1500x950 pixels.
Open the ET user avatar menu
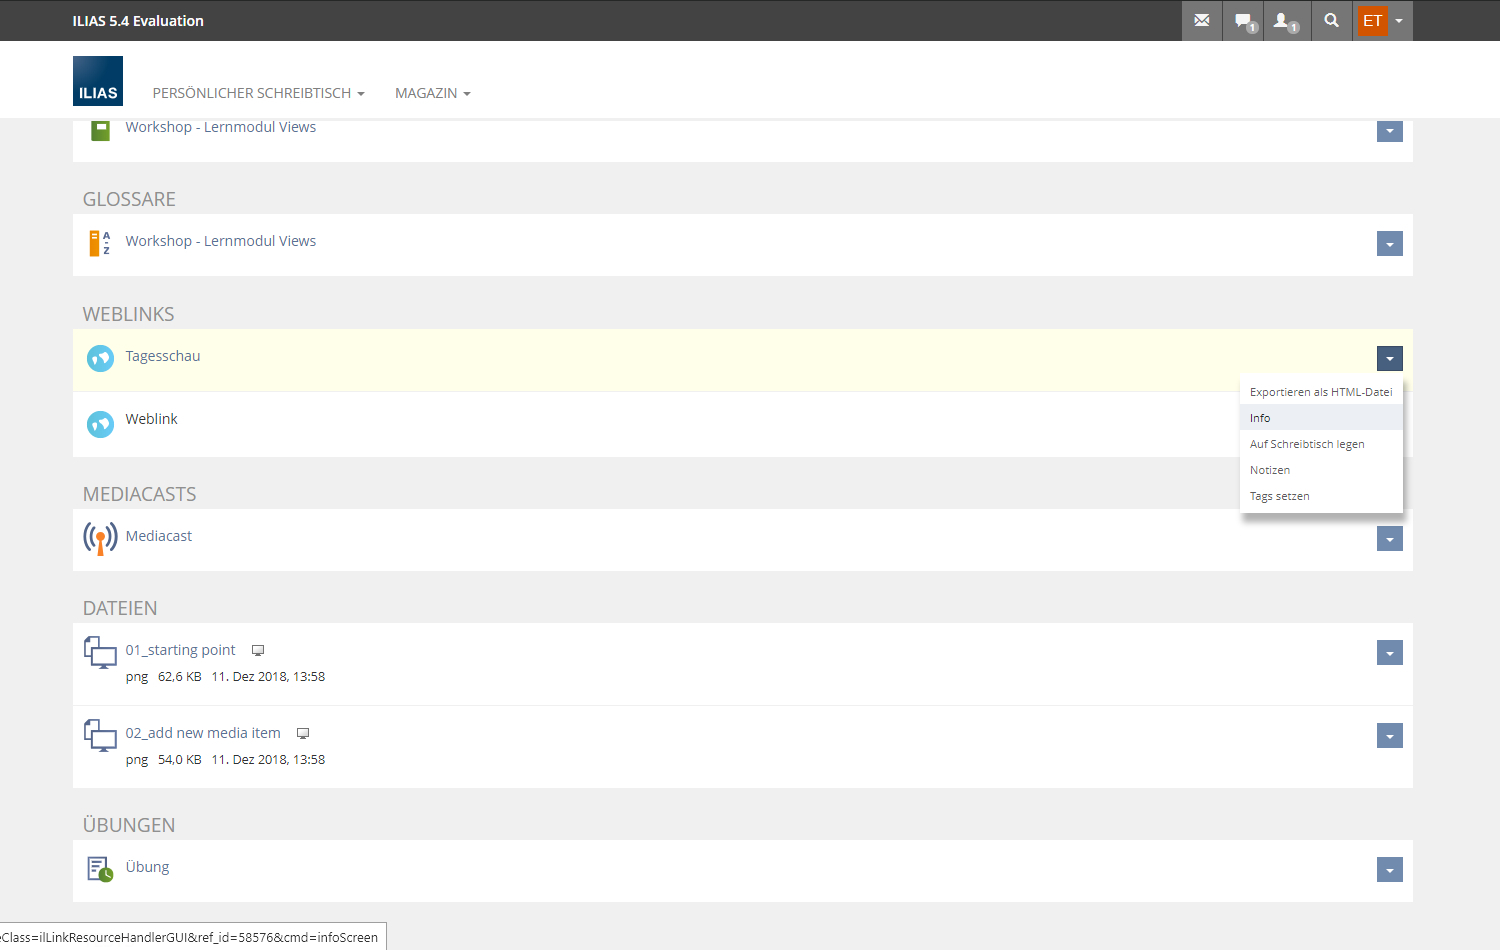click(1382, 21)
